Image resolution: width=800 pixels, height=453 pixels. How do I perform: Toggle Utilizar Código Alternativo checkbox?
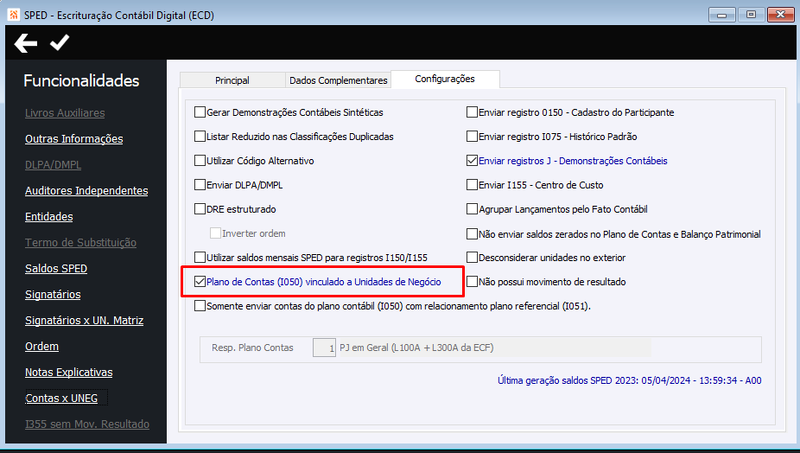coord(200,161)
